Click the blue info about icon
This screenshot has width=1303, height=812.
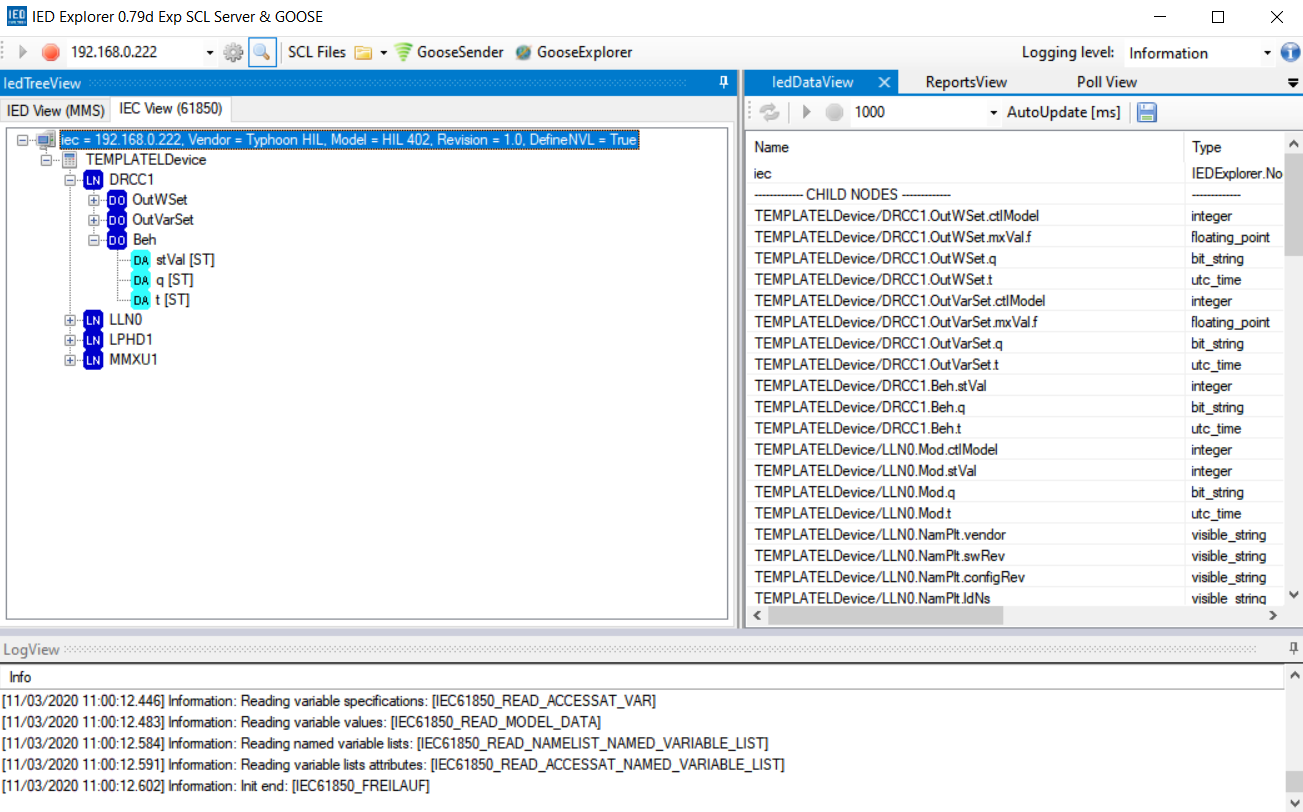tap(1290, 53)
